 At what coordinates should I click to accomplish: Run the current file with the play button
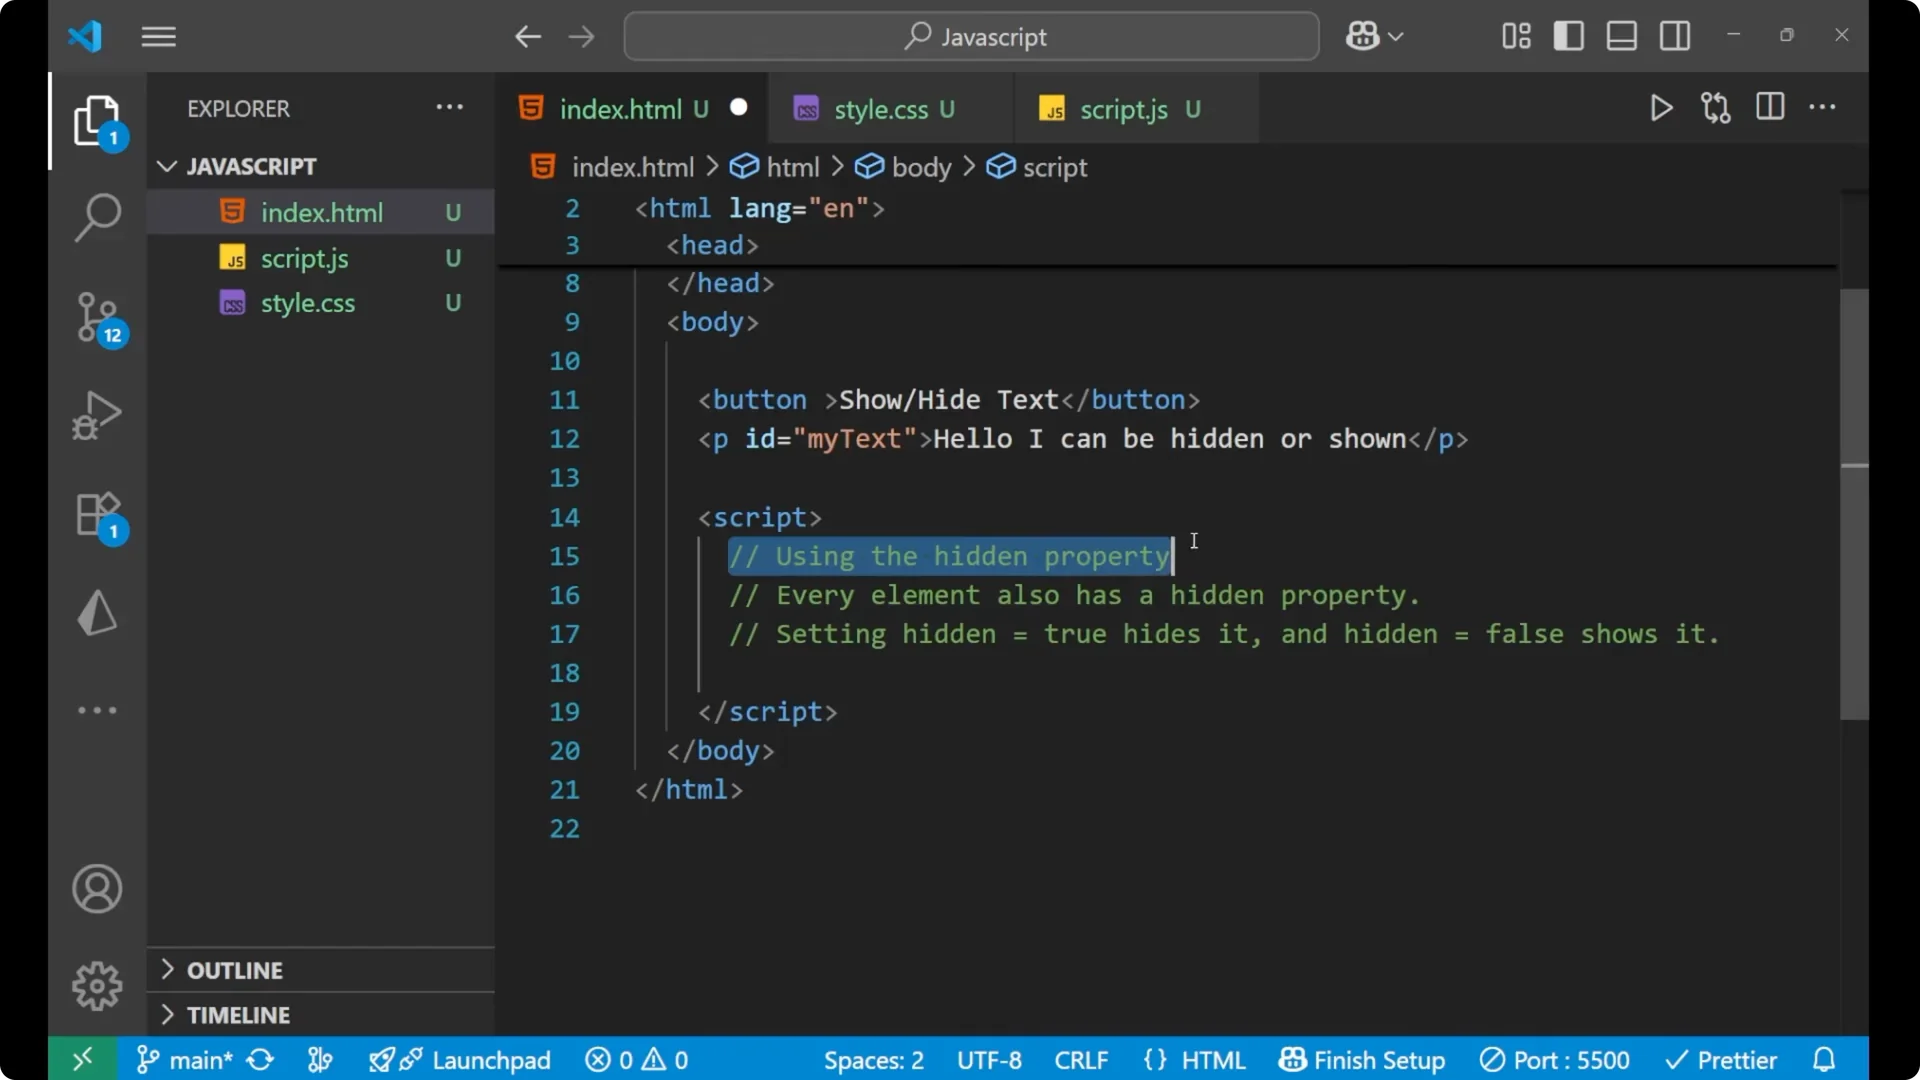(x=1661, y=108)
